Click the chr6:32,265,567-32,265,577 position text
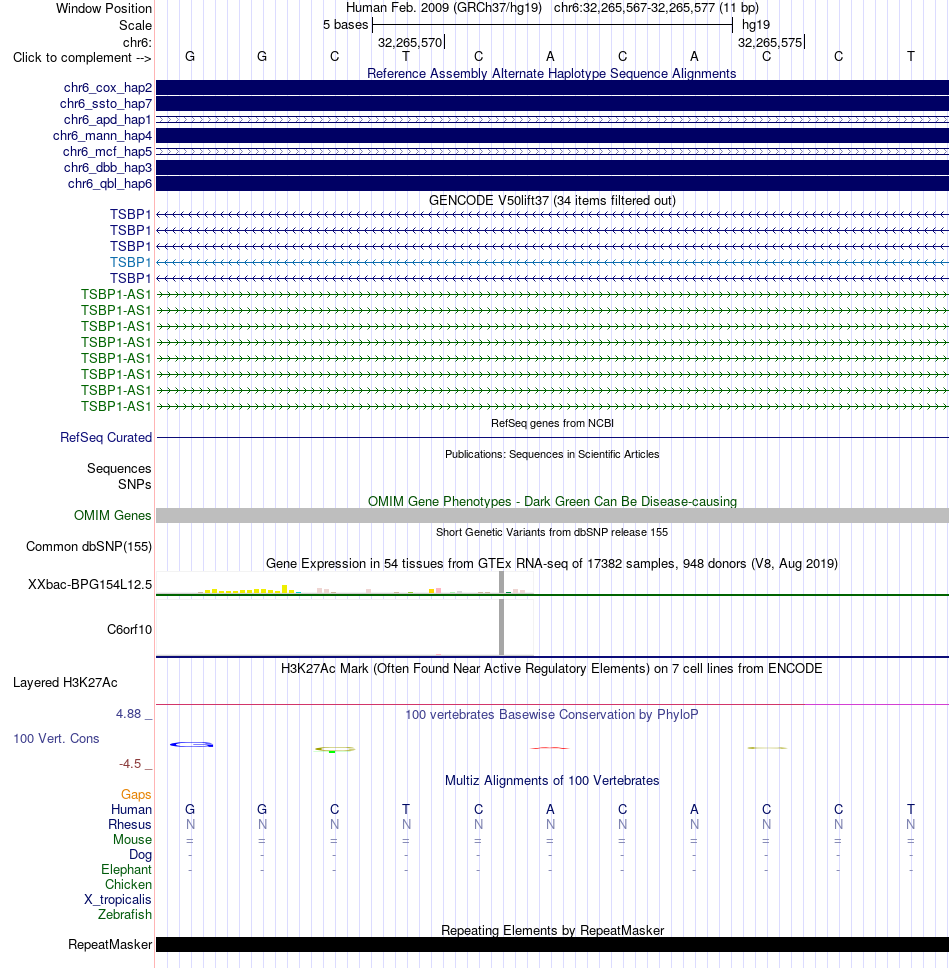The width and height of the screenshot is (950, 968). pos(656,8)
